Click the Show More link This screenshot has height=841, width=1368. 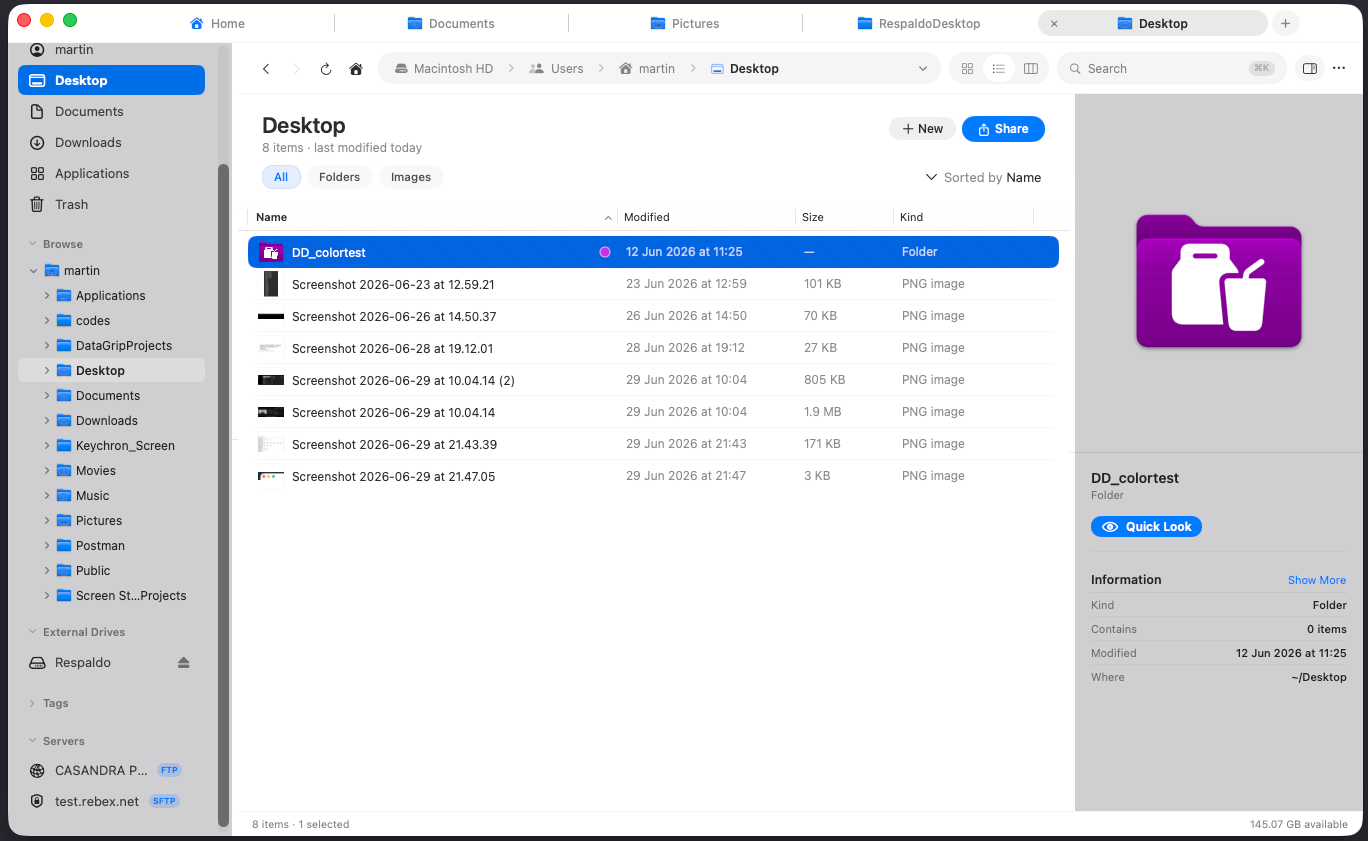tap(1316, 580)
